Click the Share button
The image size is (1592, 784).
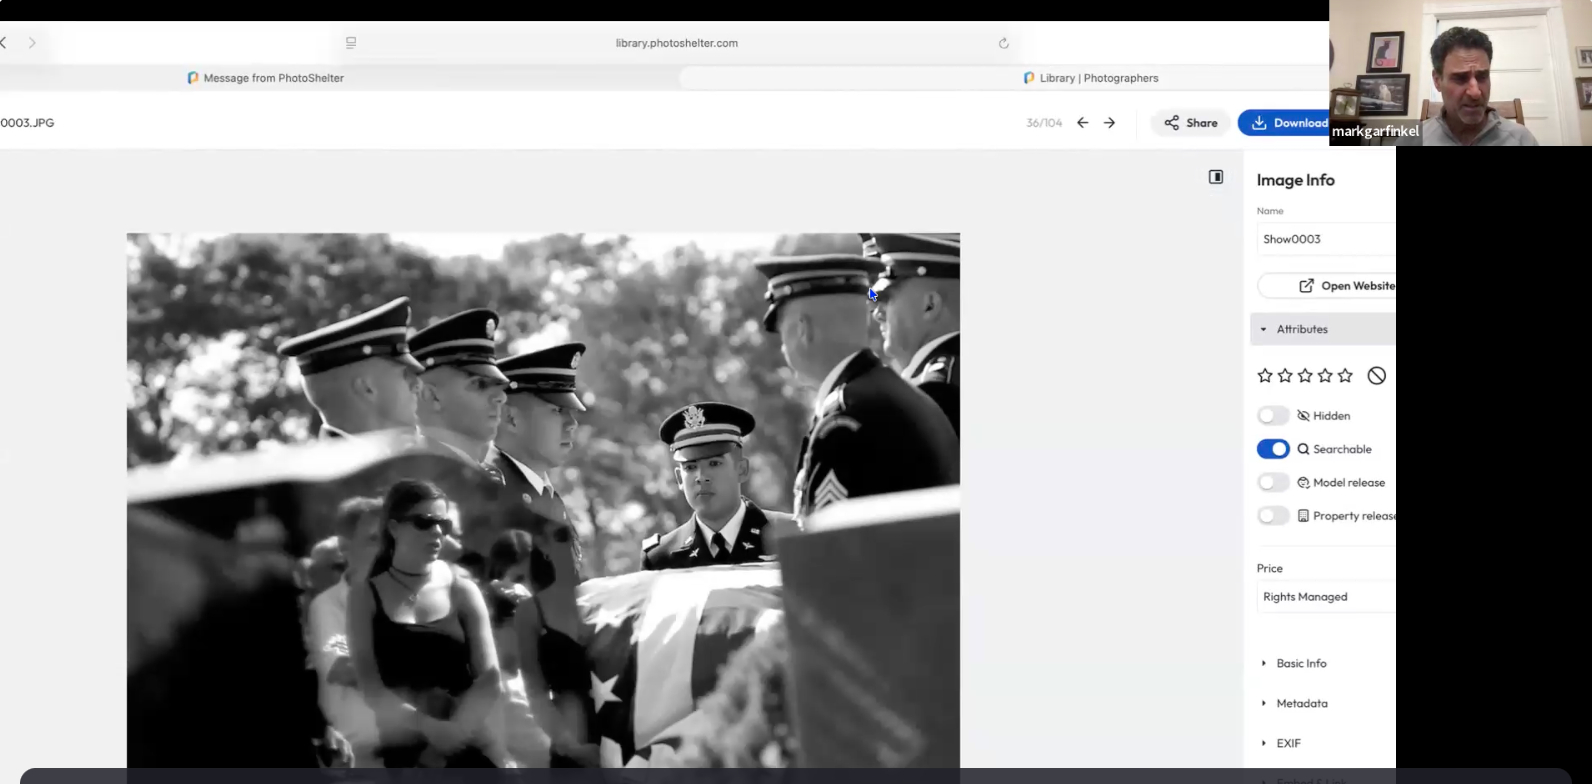[1191, 123]
